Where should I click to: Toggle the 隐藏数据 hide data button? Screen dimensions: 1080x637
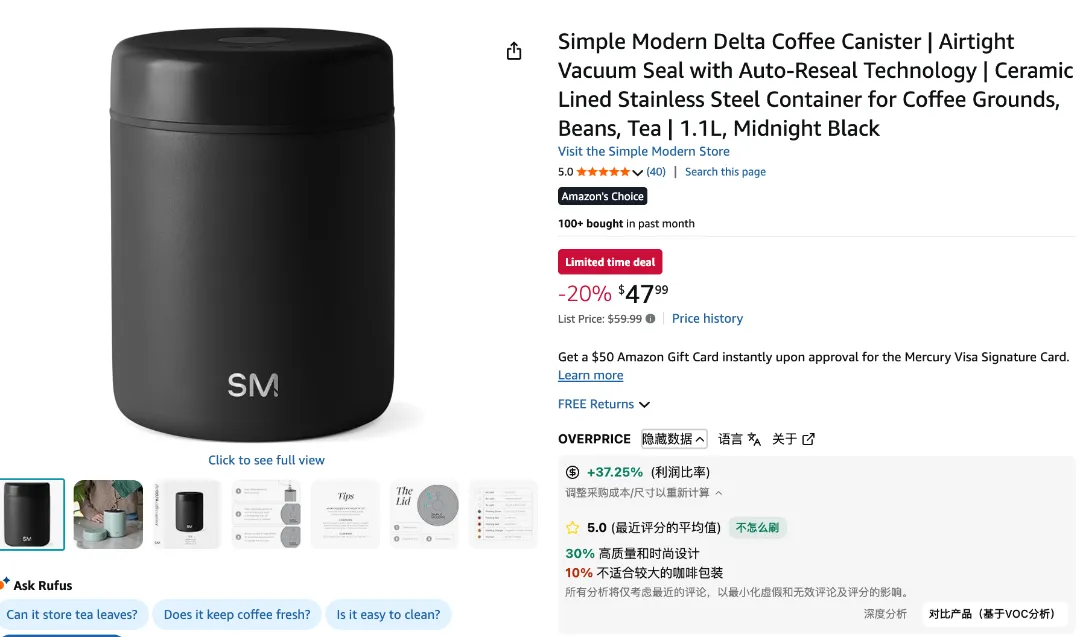[674, 439]
